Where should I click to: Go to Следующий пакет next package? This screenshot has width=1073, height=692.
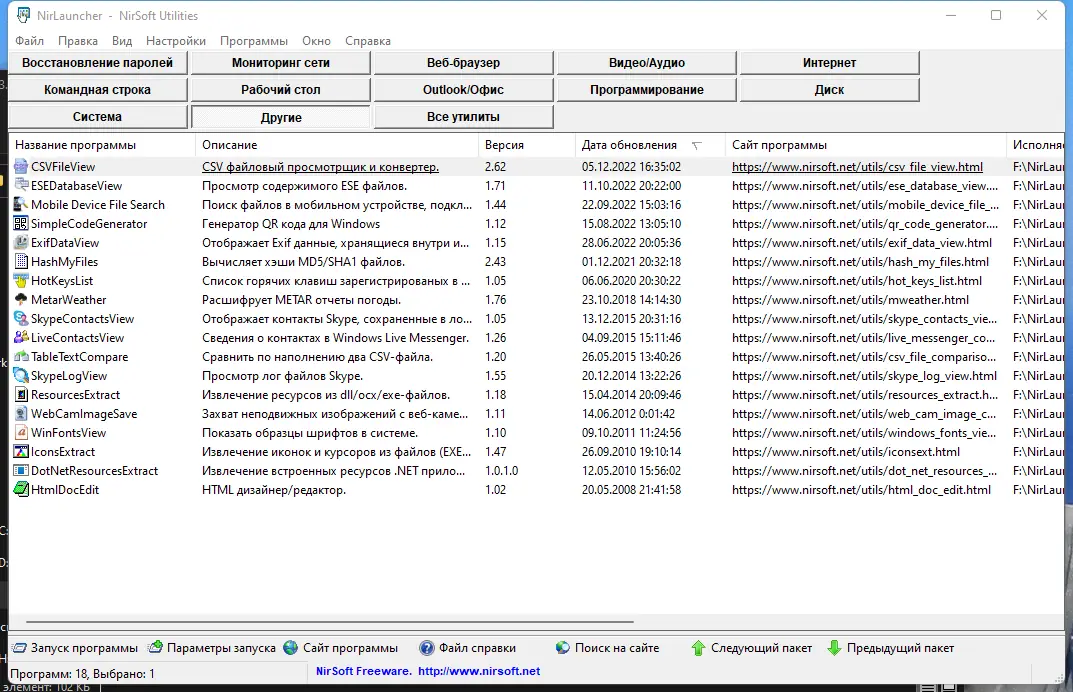pos(752,648)
